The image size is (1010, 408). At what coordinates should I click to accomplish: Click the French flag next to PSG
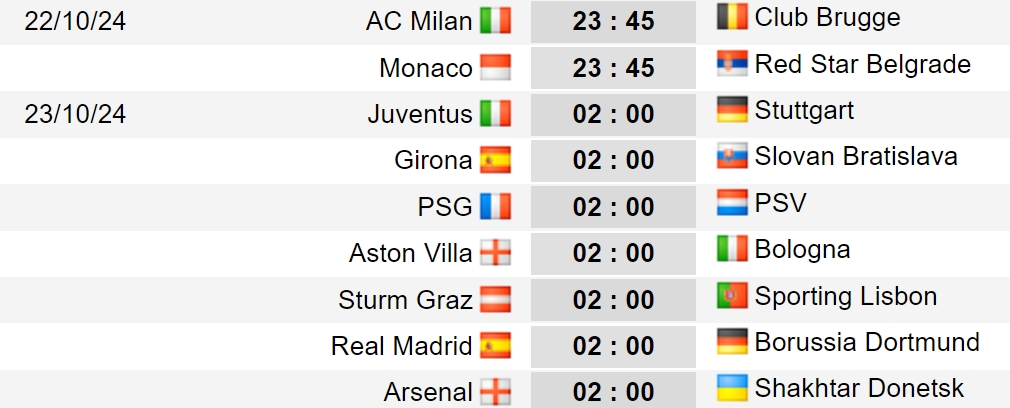click(495, 206)
